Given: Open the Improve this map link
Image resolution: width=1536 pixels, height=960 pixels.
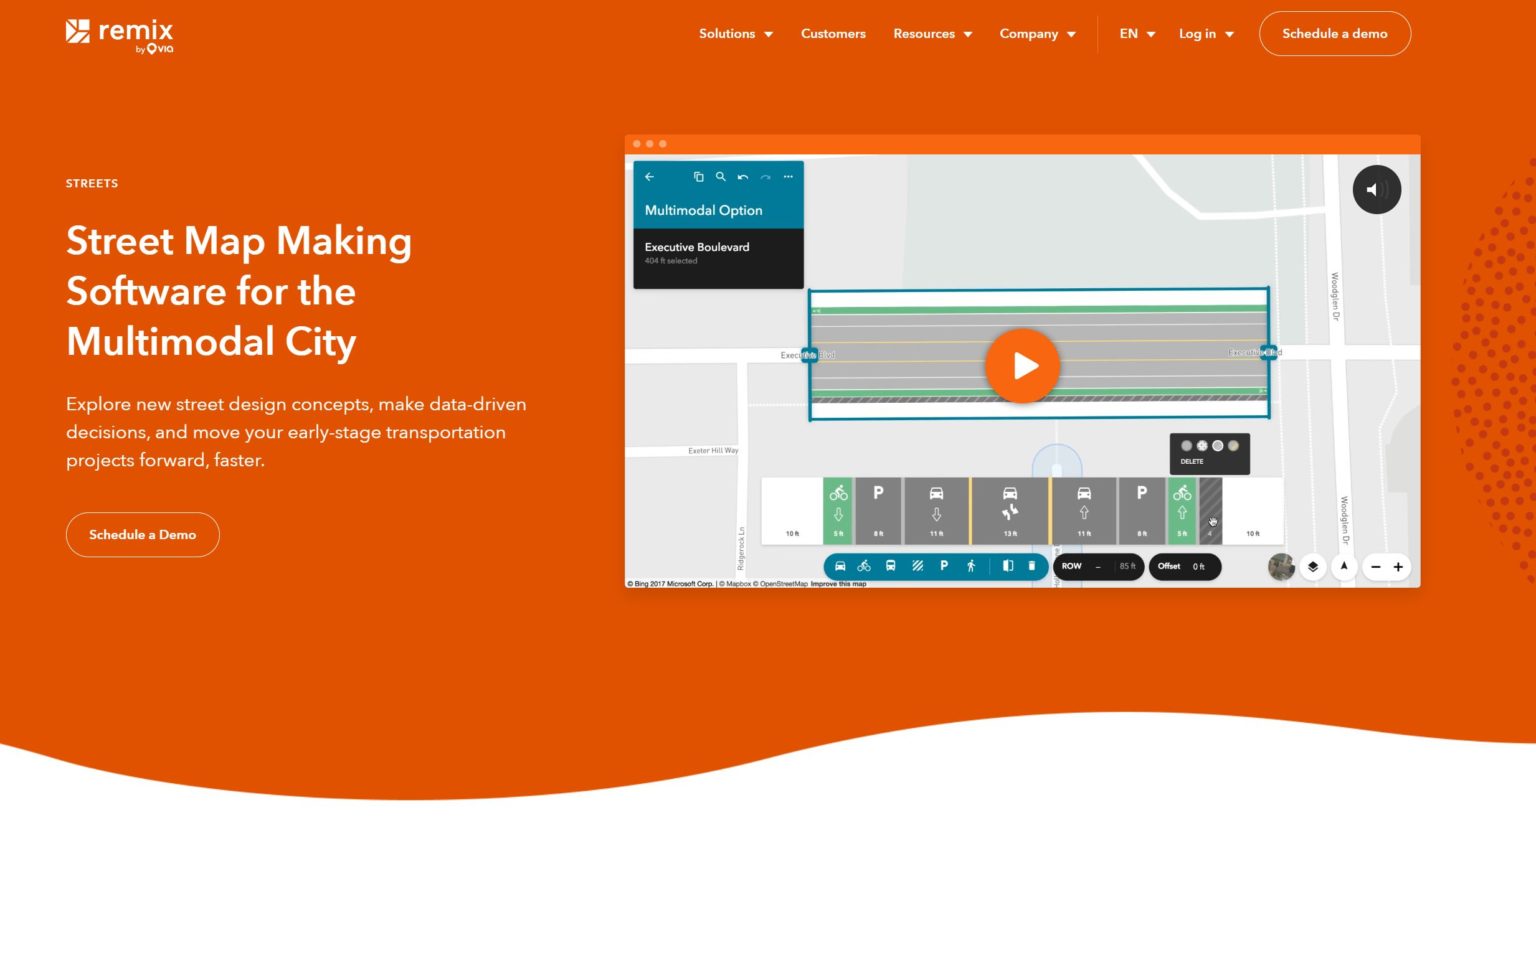Looking at the screenshot, I should (838, 583).
